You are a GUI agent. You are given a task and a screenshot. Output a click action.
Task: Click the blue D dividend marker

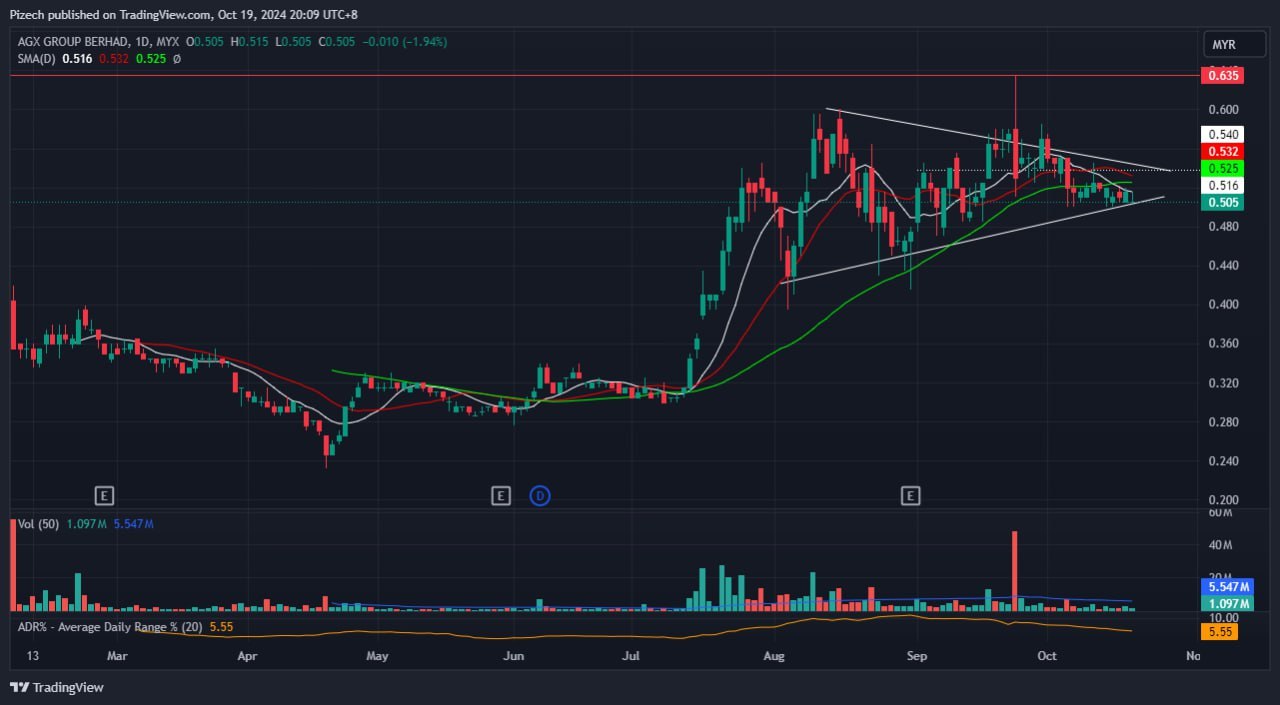click(540, 495)
